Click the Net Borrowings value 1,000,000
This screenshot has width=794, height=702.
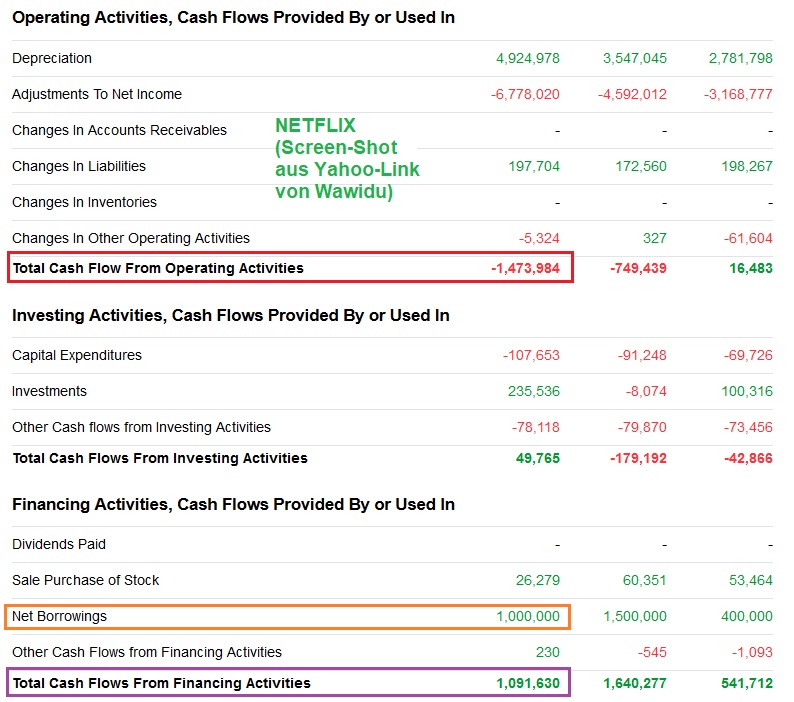pos(528,616)
